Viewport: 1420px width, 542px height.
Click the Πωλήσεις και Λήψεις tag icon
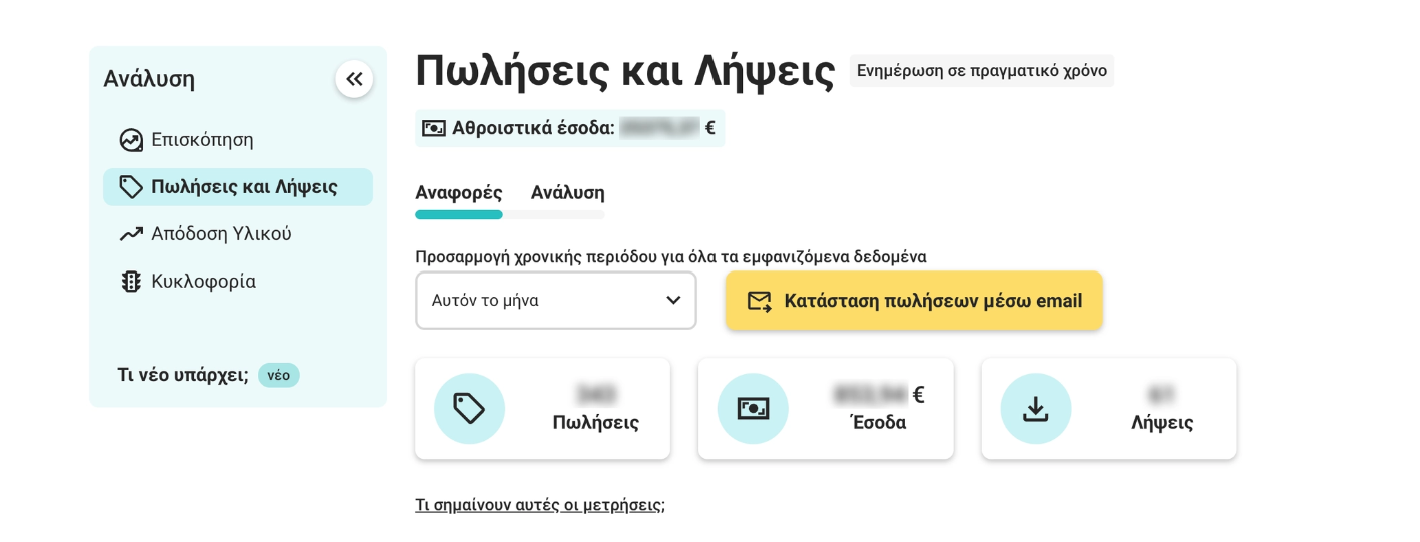point(131,187)
